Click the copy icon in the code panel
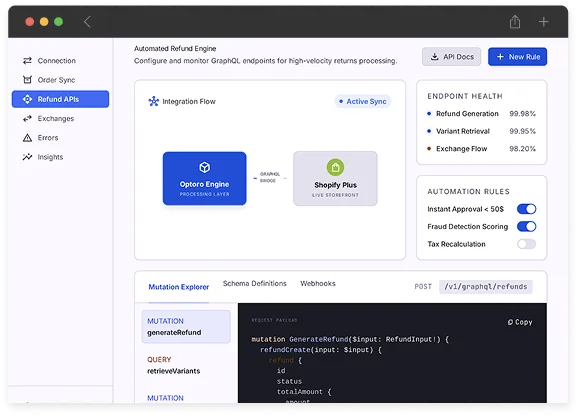The width and height of the screenshot is (579, 416). click(x=510, y=322)
